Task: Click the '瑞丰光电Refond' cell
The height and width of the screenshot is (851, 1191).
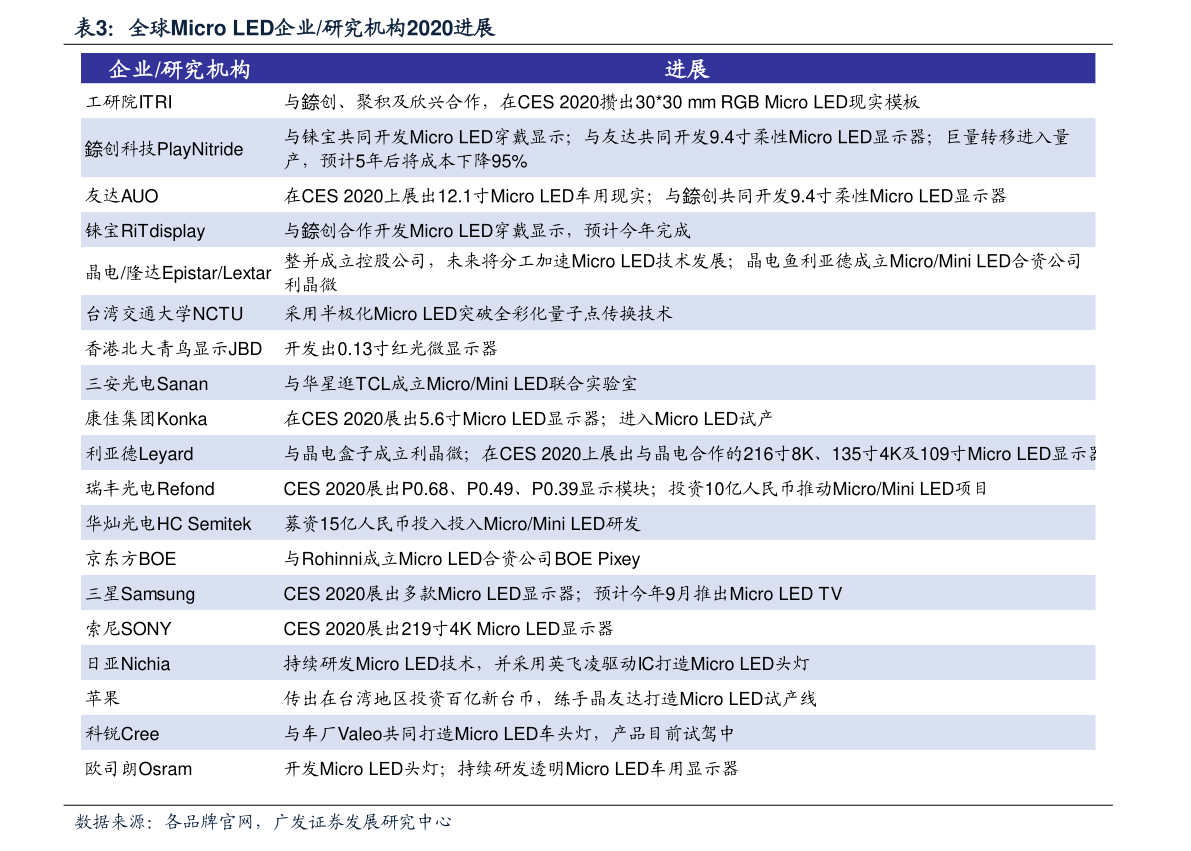Action: [150, 489]
